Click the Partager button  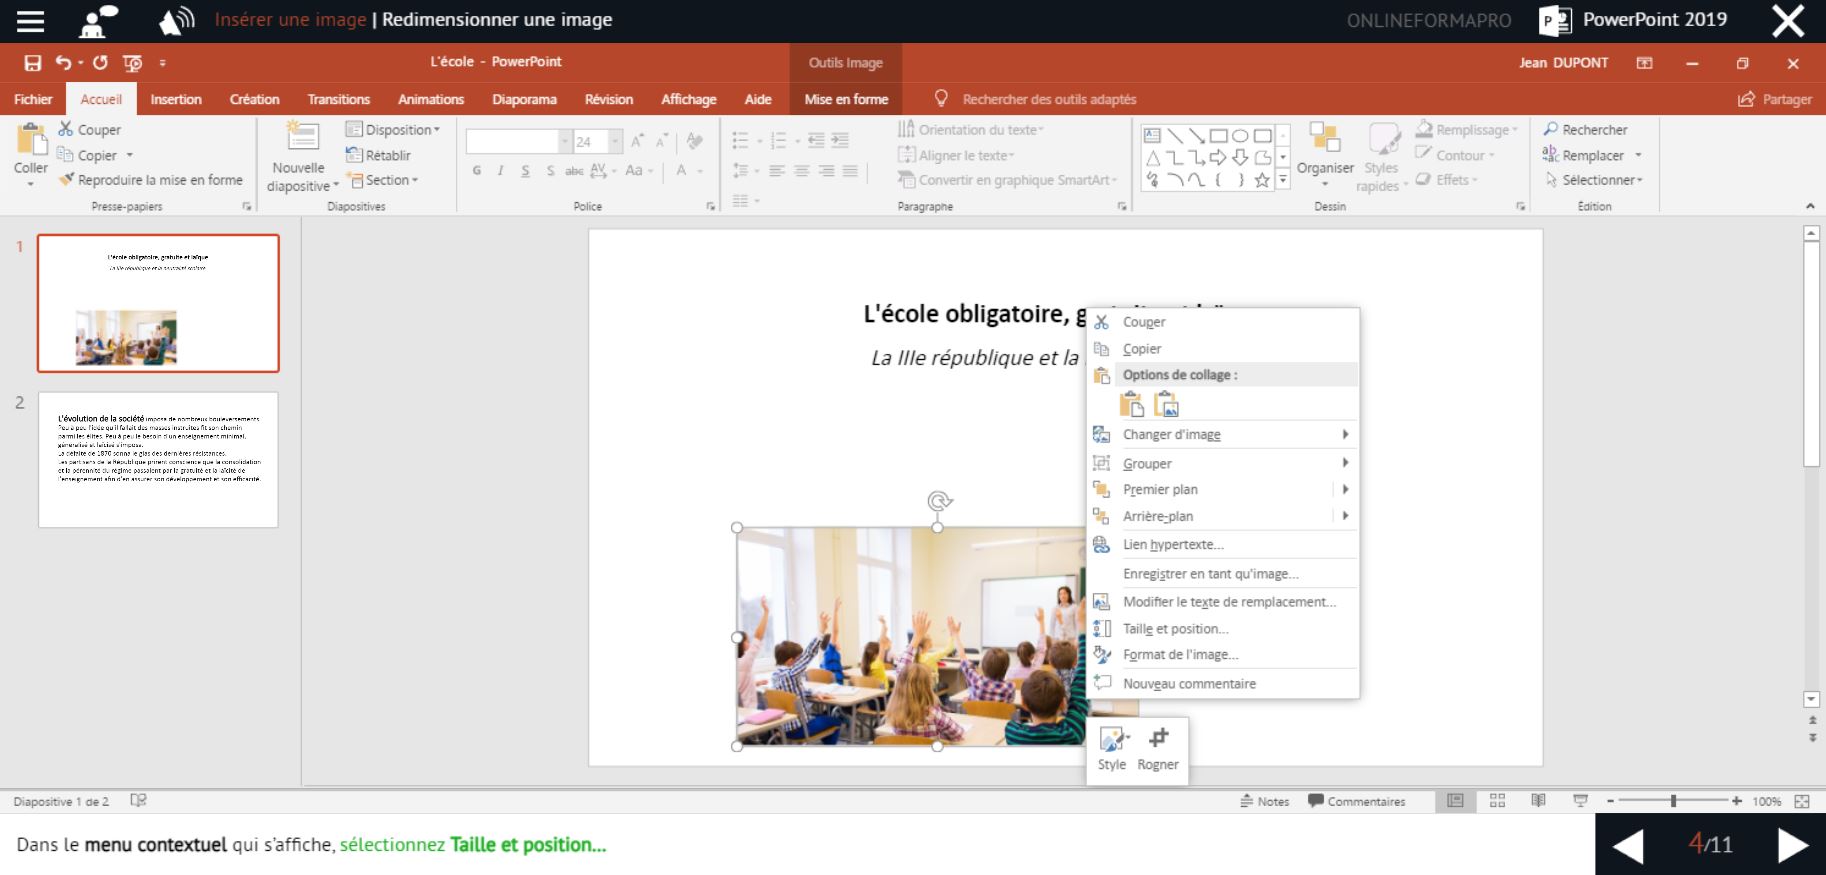click(1775, 99)
